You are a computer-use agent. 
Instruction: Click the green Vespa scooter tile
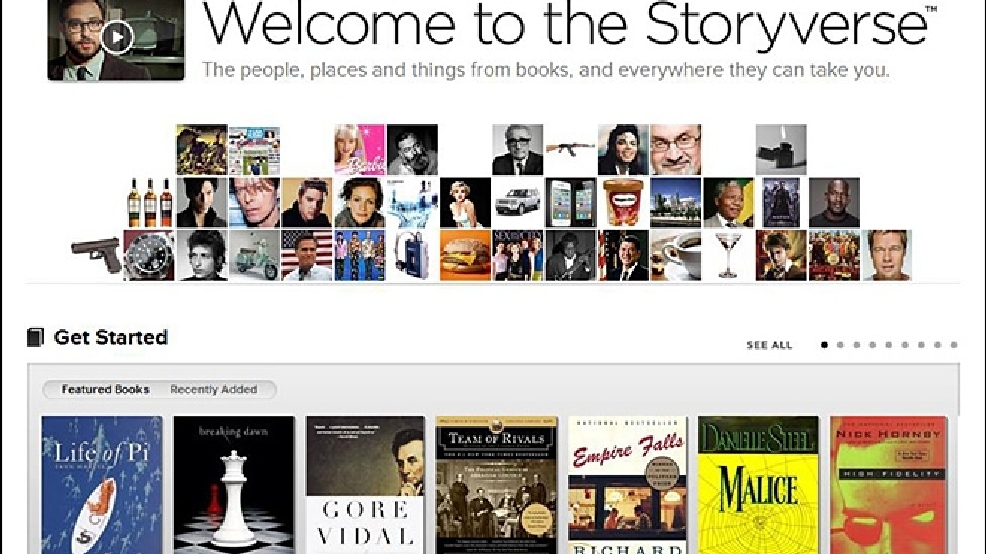tap(254, 255)
